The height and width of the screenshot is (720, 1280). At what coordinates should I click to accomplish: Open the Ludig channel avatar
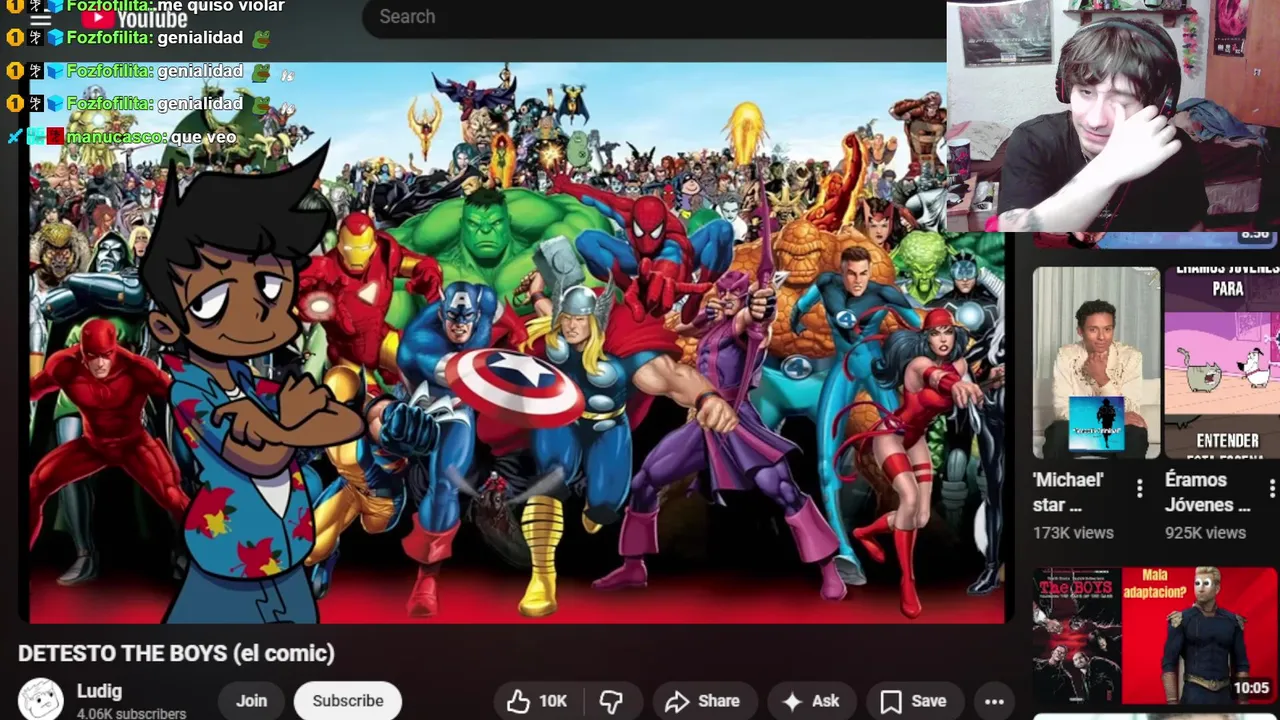click(41, 700)
